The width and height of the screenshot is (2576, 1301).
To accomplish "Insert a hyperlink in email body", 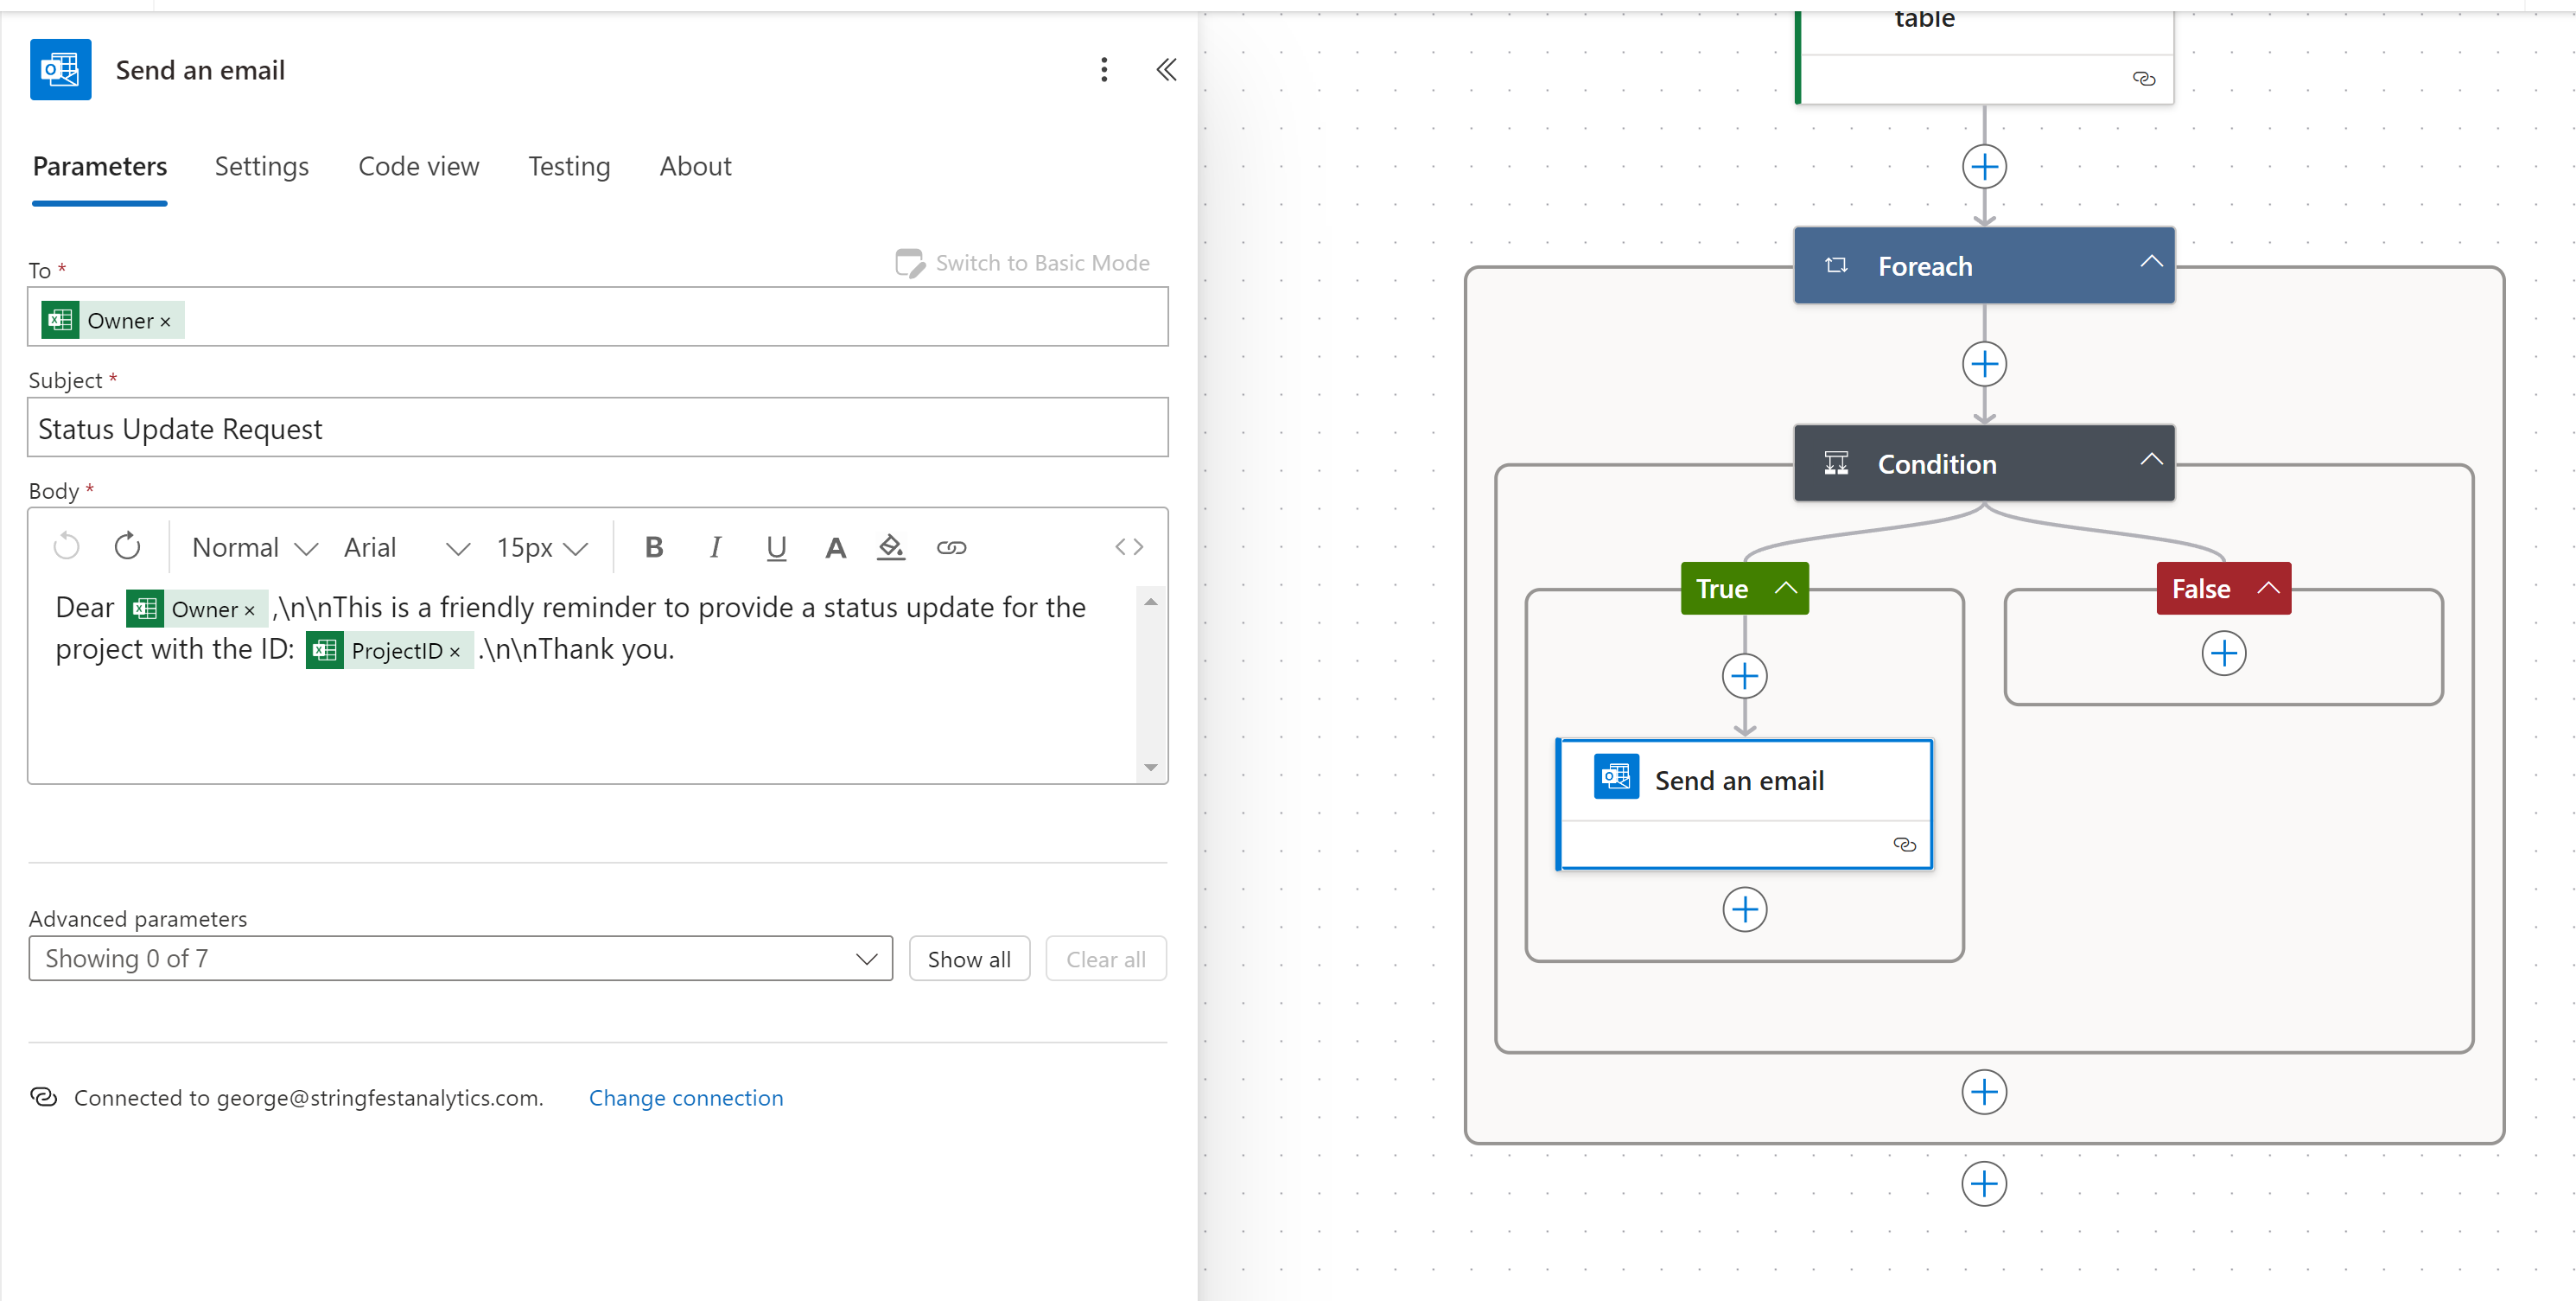I will [x=950, y=547].
